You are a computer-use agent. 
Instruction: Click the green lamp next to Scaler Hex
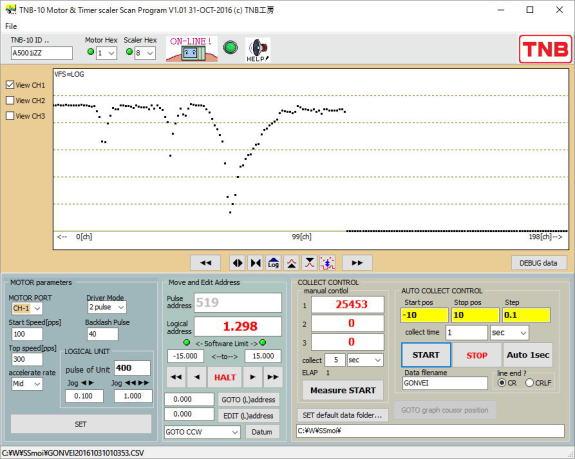129,52
